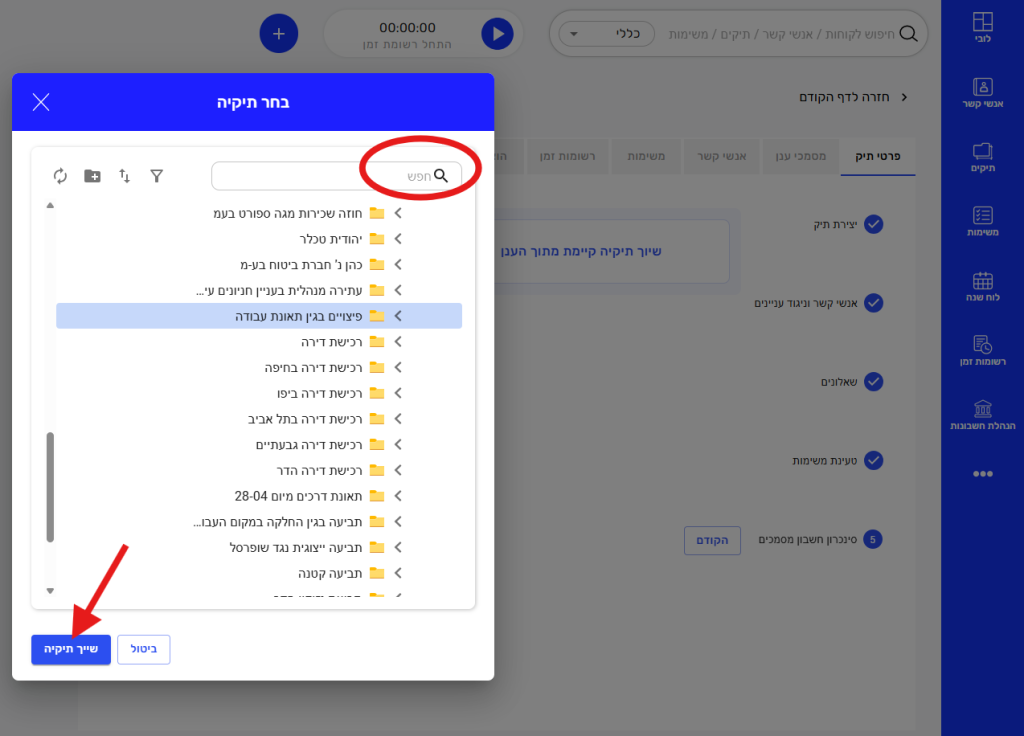The height and width of the screenshot is (736, 1024).
Task: Expand the רכישת דירה בחיפה folder
Action: [x=398, y=368]
